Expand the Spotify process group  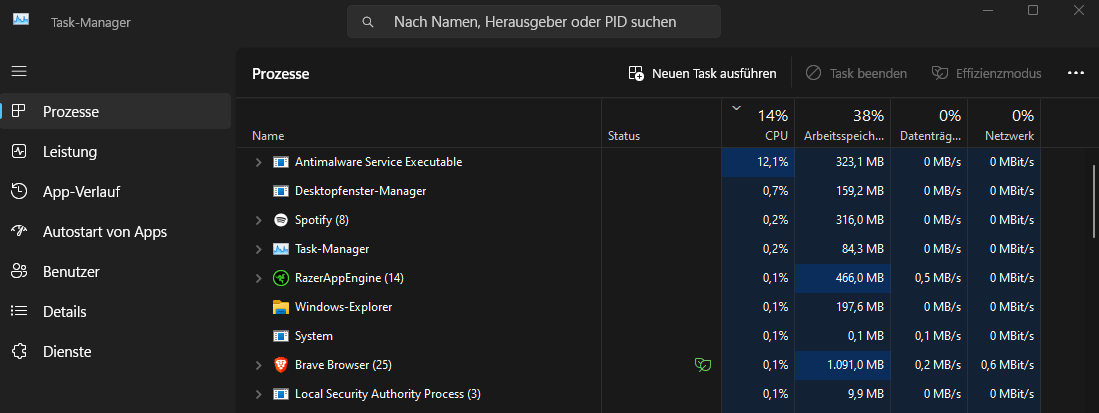tap(258, 220)
